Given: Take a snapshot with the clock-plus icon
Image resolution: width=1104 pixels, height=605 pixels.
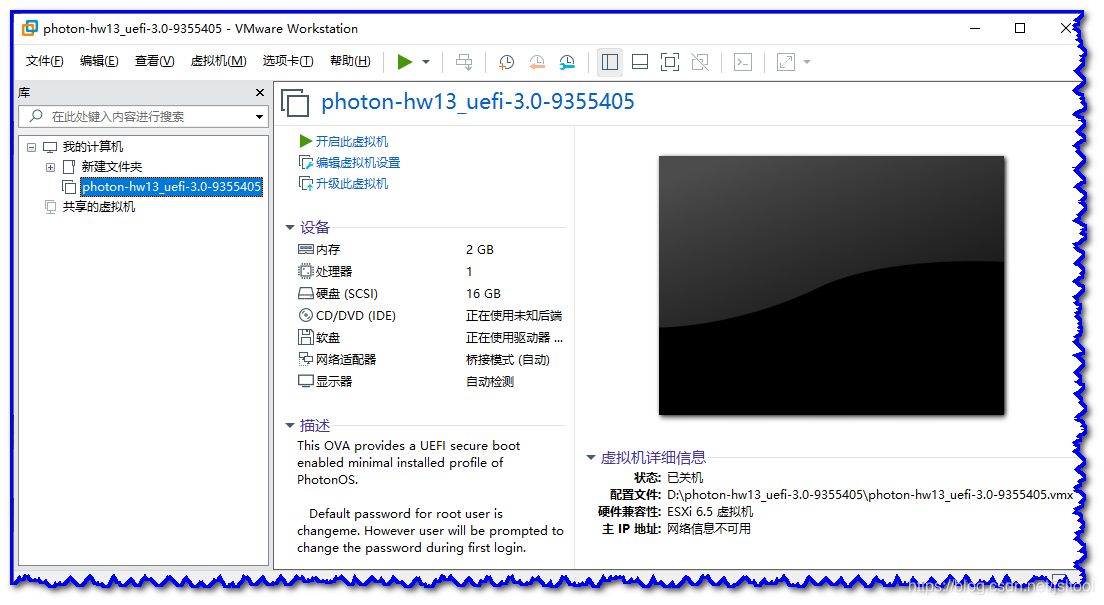Looking at the screenshot, I should click(506, 62).
